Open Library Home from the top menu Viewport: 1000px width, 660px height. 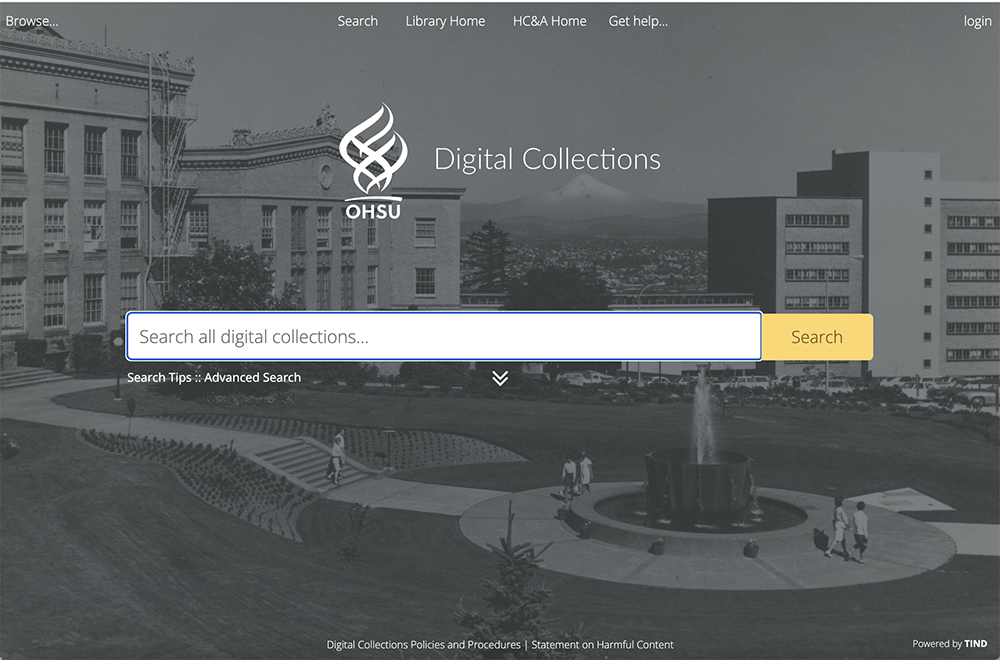click(x=445, y=20)
